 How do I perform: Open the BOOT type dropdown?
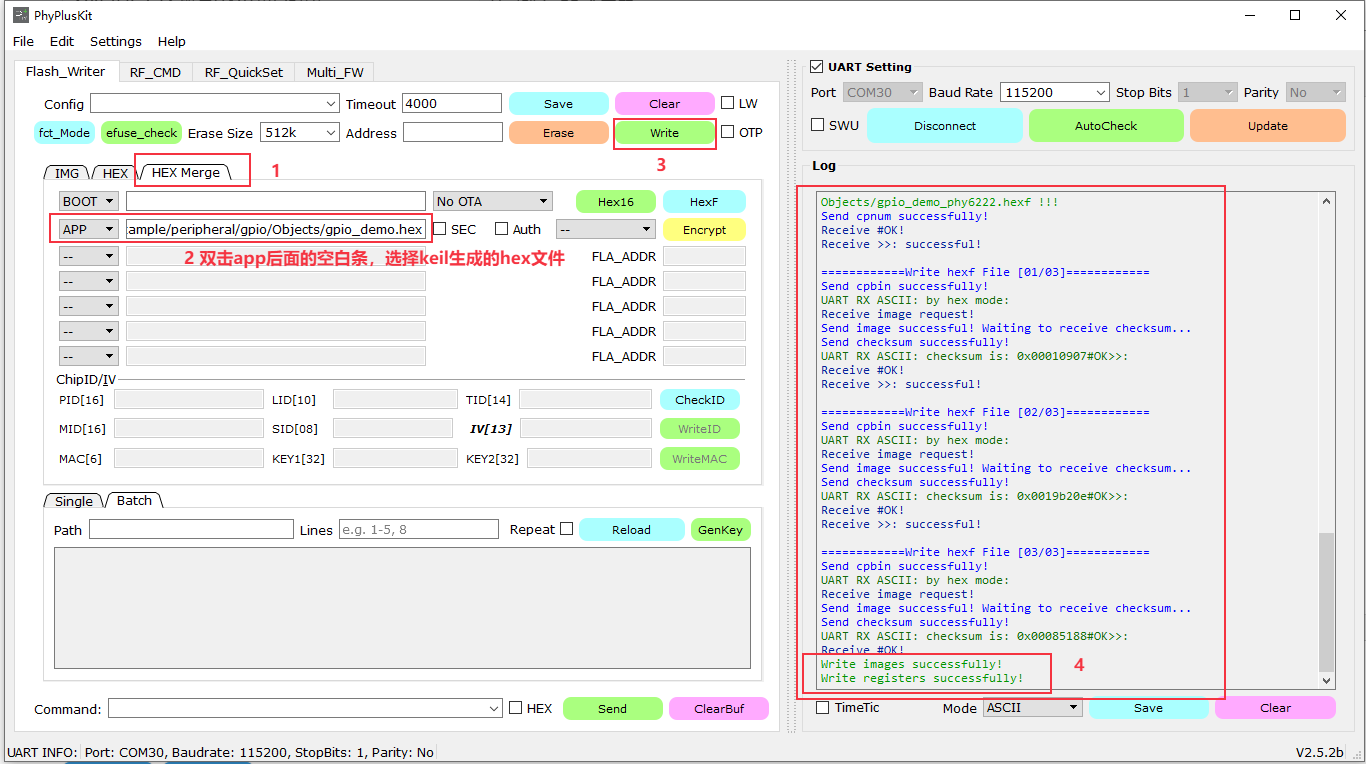[x=88, y=201]
